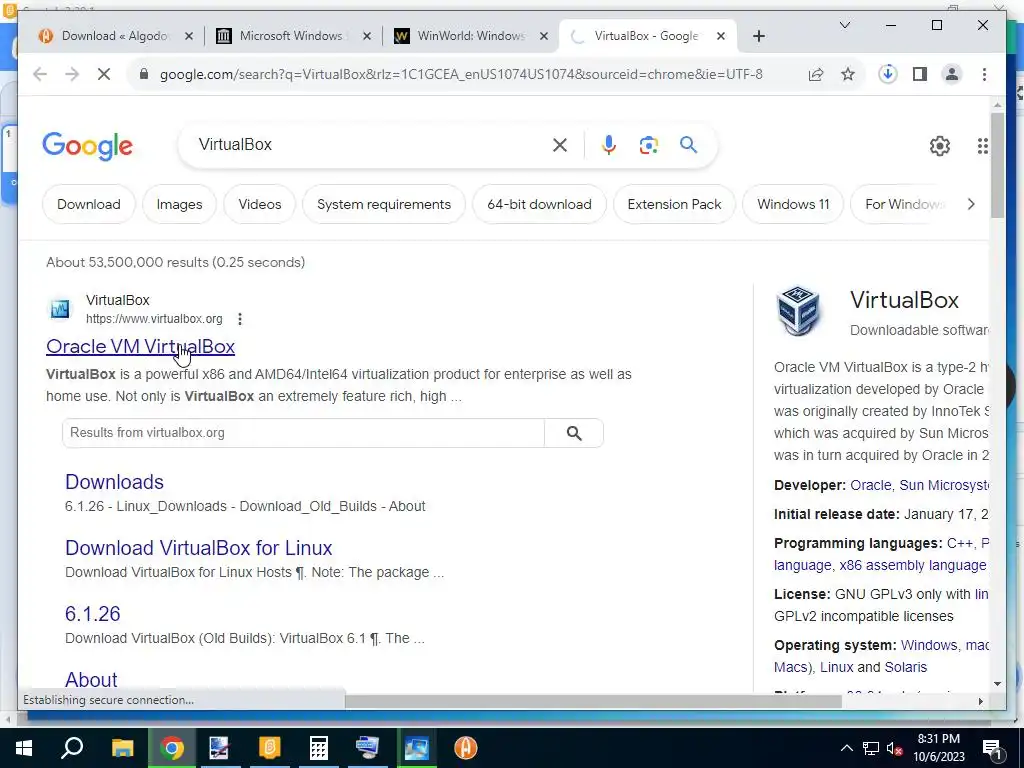This screenshot has width=1024, height=768.
Task: Open the x86 assembly language link
Action: tap(913, 565)
